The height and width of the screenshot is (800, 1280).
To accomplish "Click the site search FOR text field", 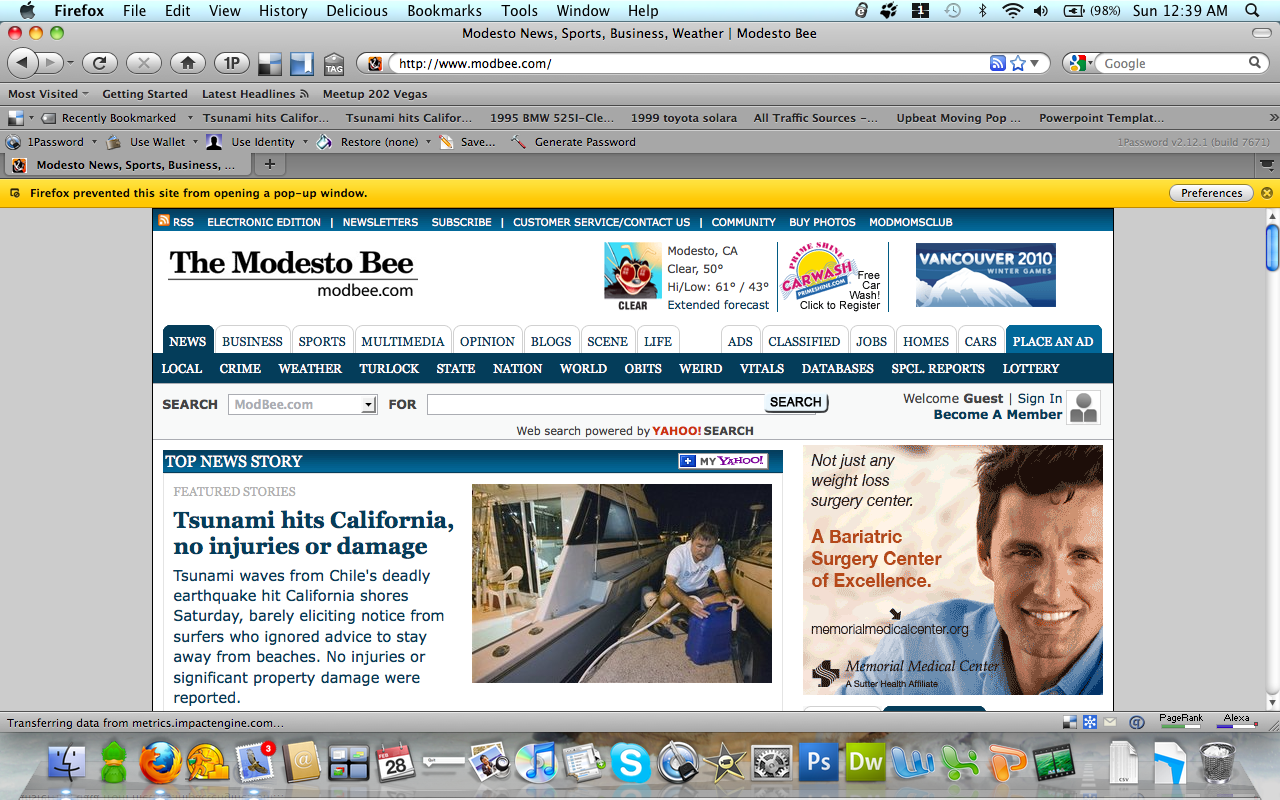I will coord(596,404).
